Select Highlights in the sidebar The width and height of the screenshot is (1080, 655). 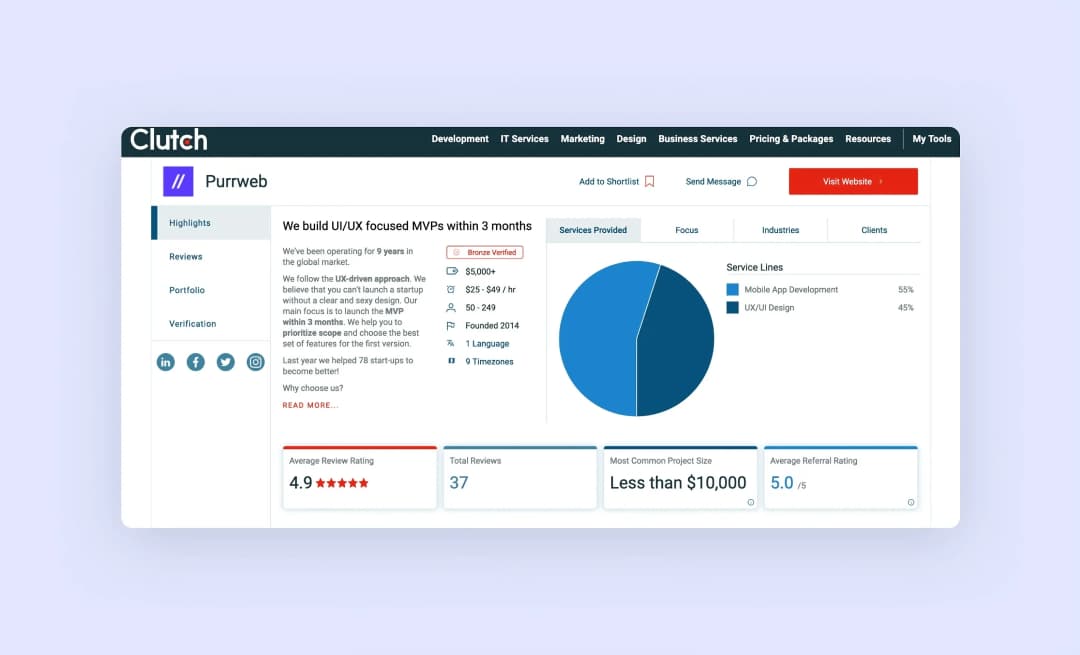click(211, 222)
